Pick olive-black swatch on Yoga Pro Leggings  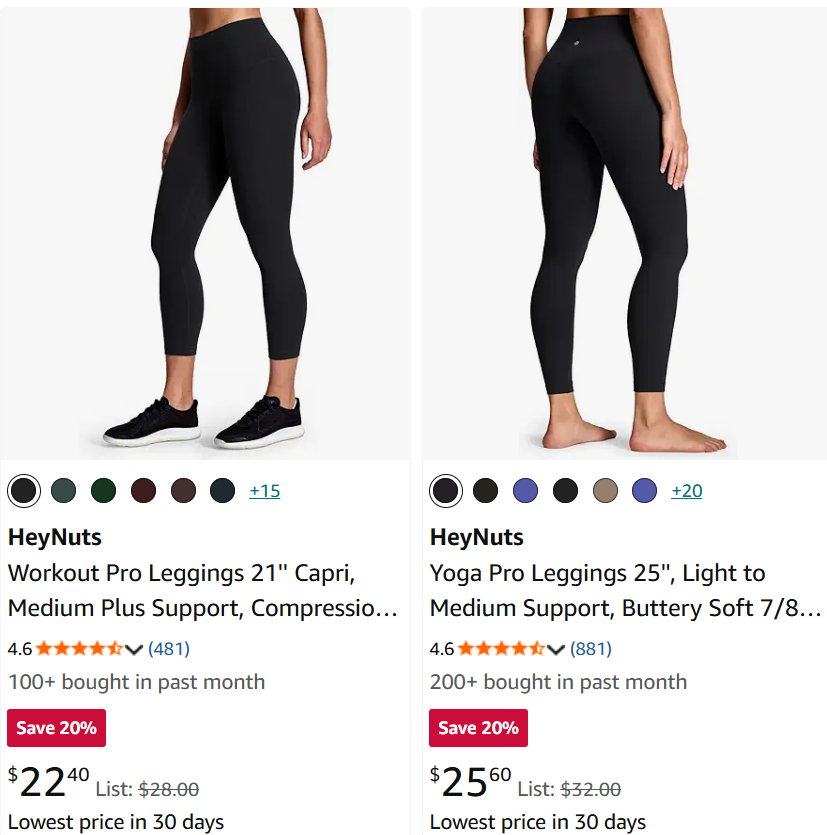[485, 490]
